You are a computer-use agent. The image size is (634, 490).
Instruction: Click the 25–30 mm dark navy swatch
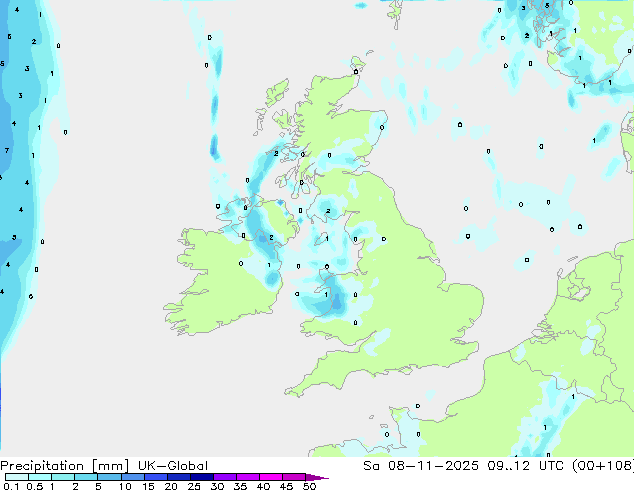(201, 477)
